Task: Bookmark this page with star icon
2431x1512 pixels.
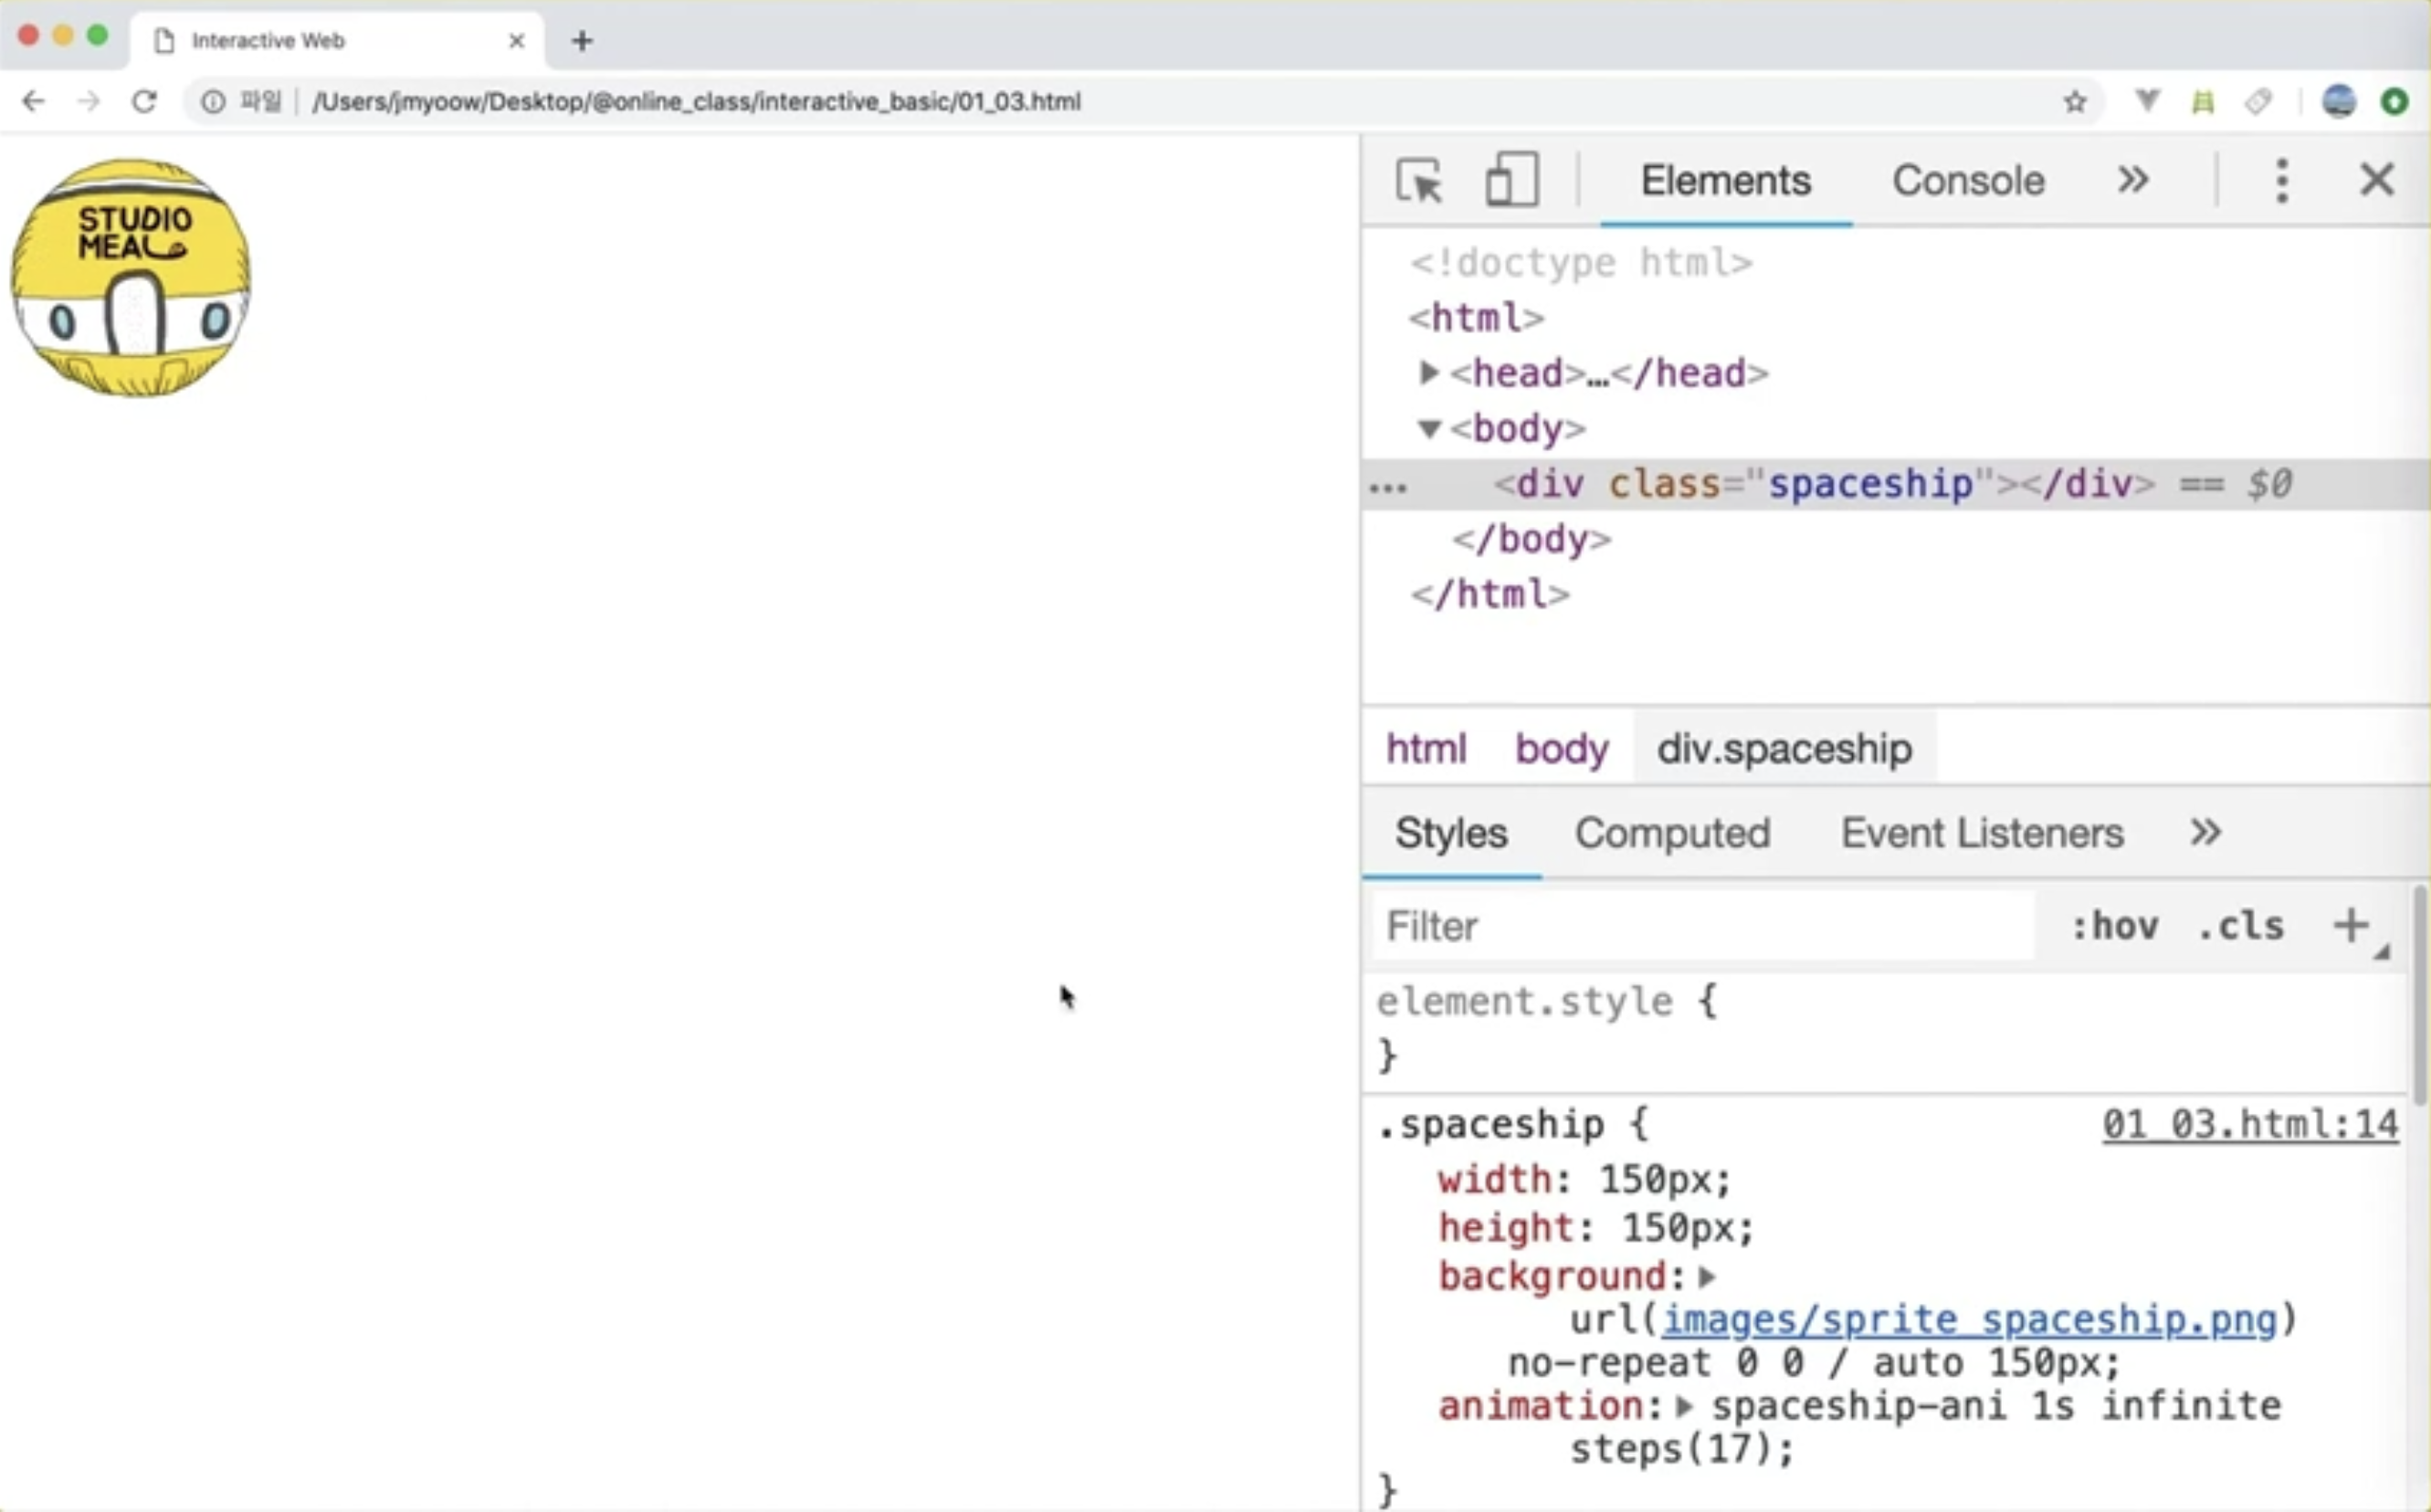Action: (x=2075, y=101)
